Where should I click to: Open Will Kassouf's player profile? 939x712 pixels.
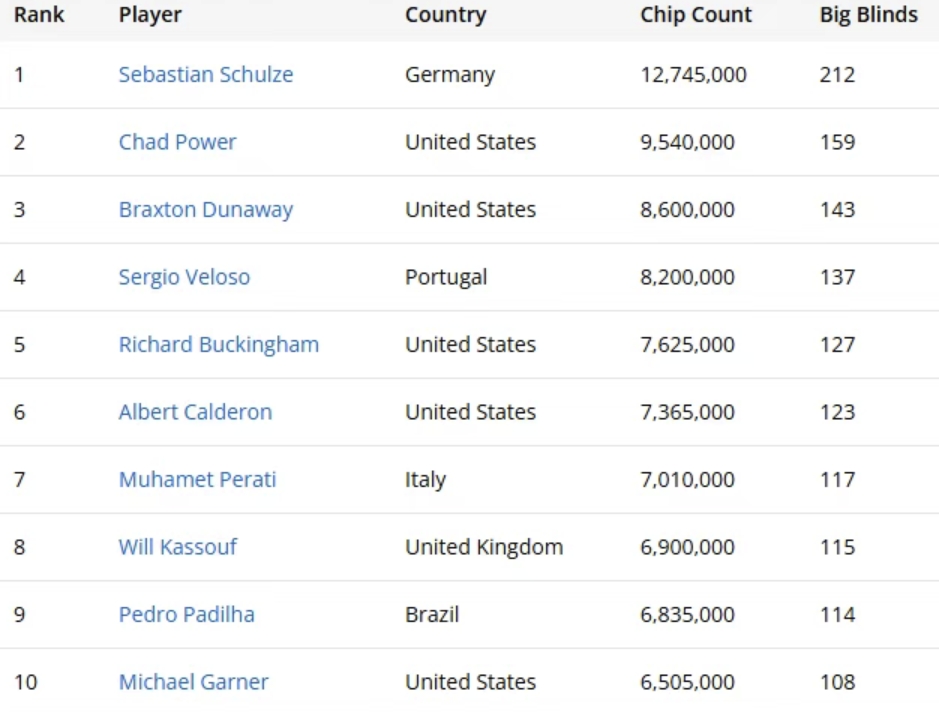(x=177, y=547)
